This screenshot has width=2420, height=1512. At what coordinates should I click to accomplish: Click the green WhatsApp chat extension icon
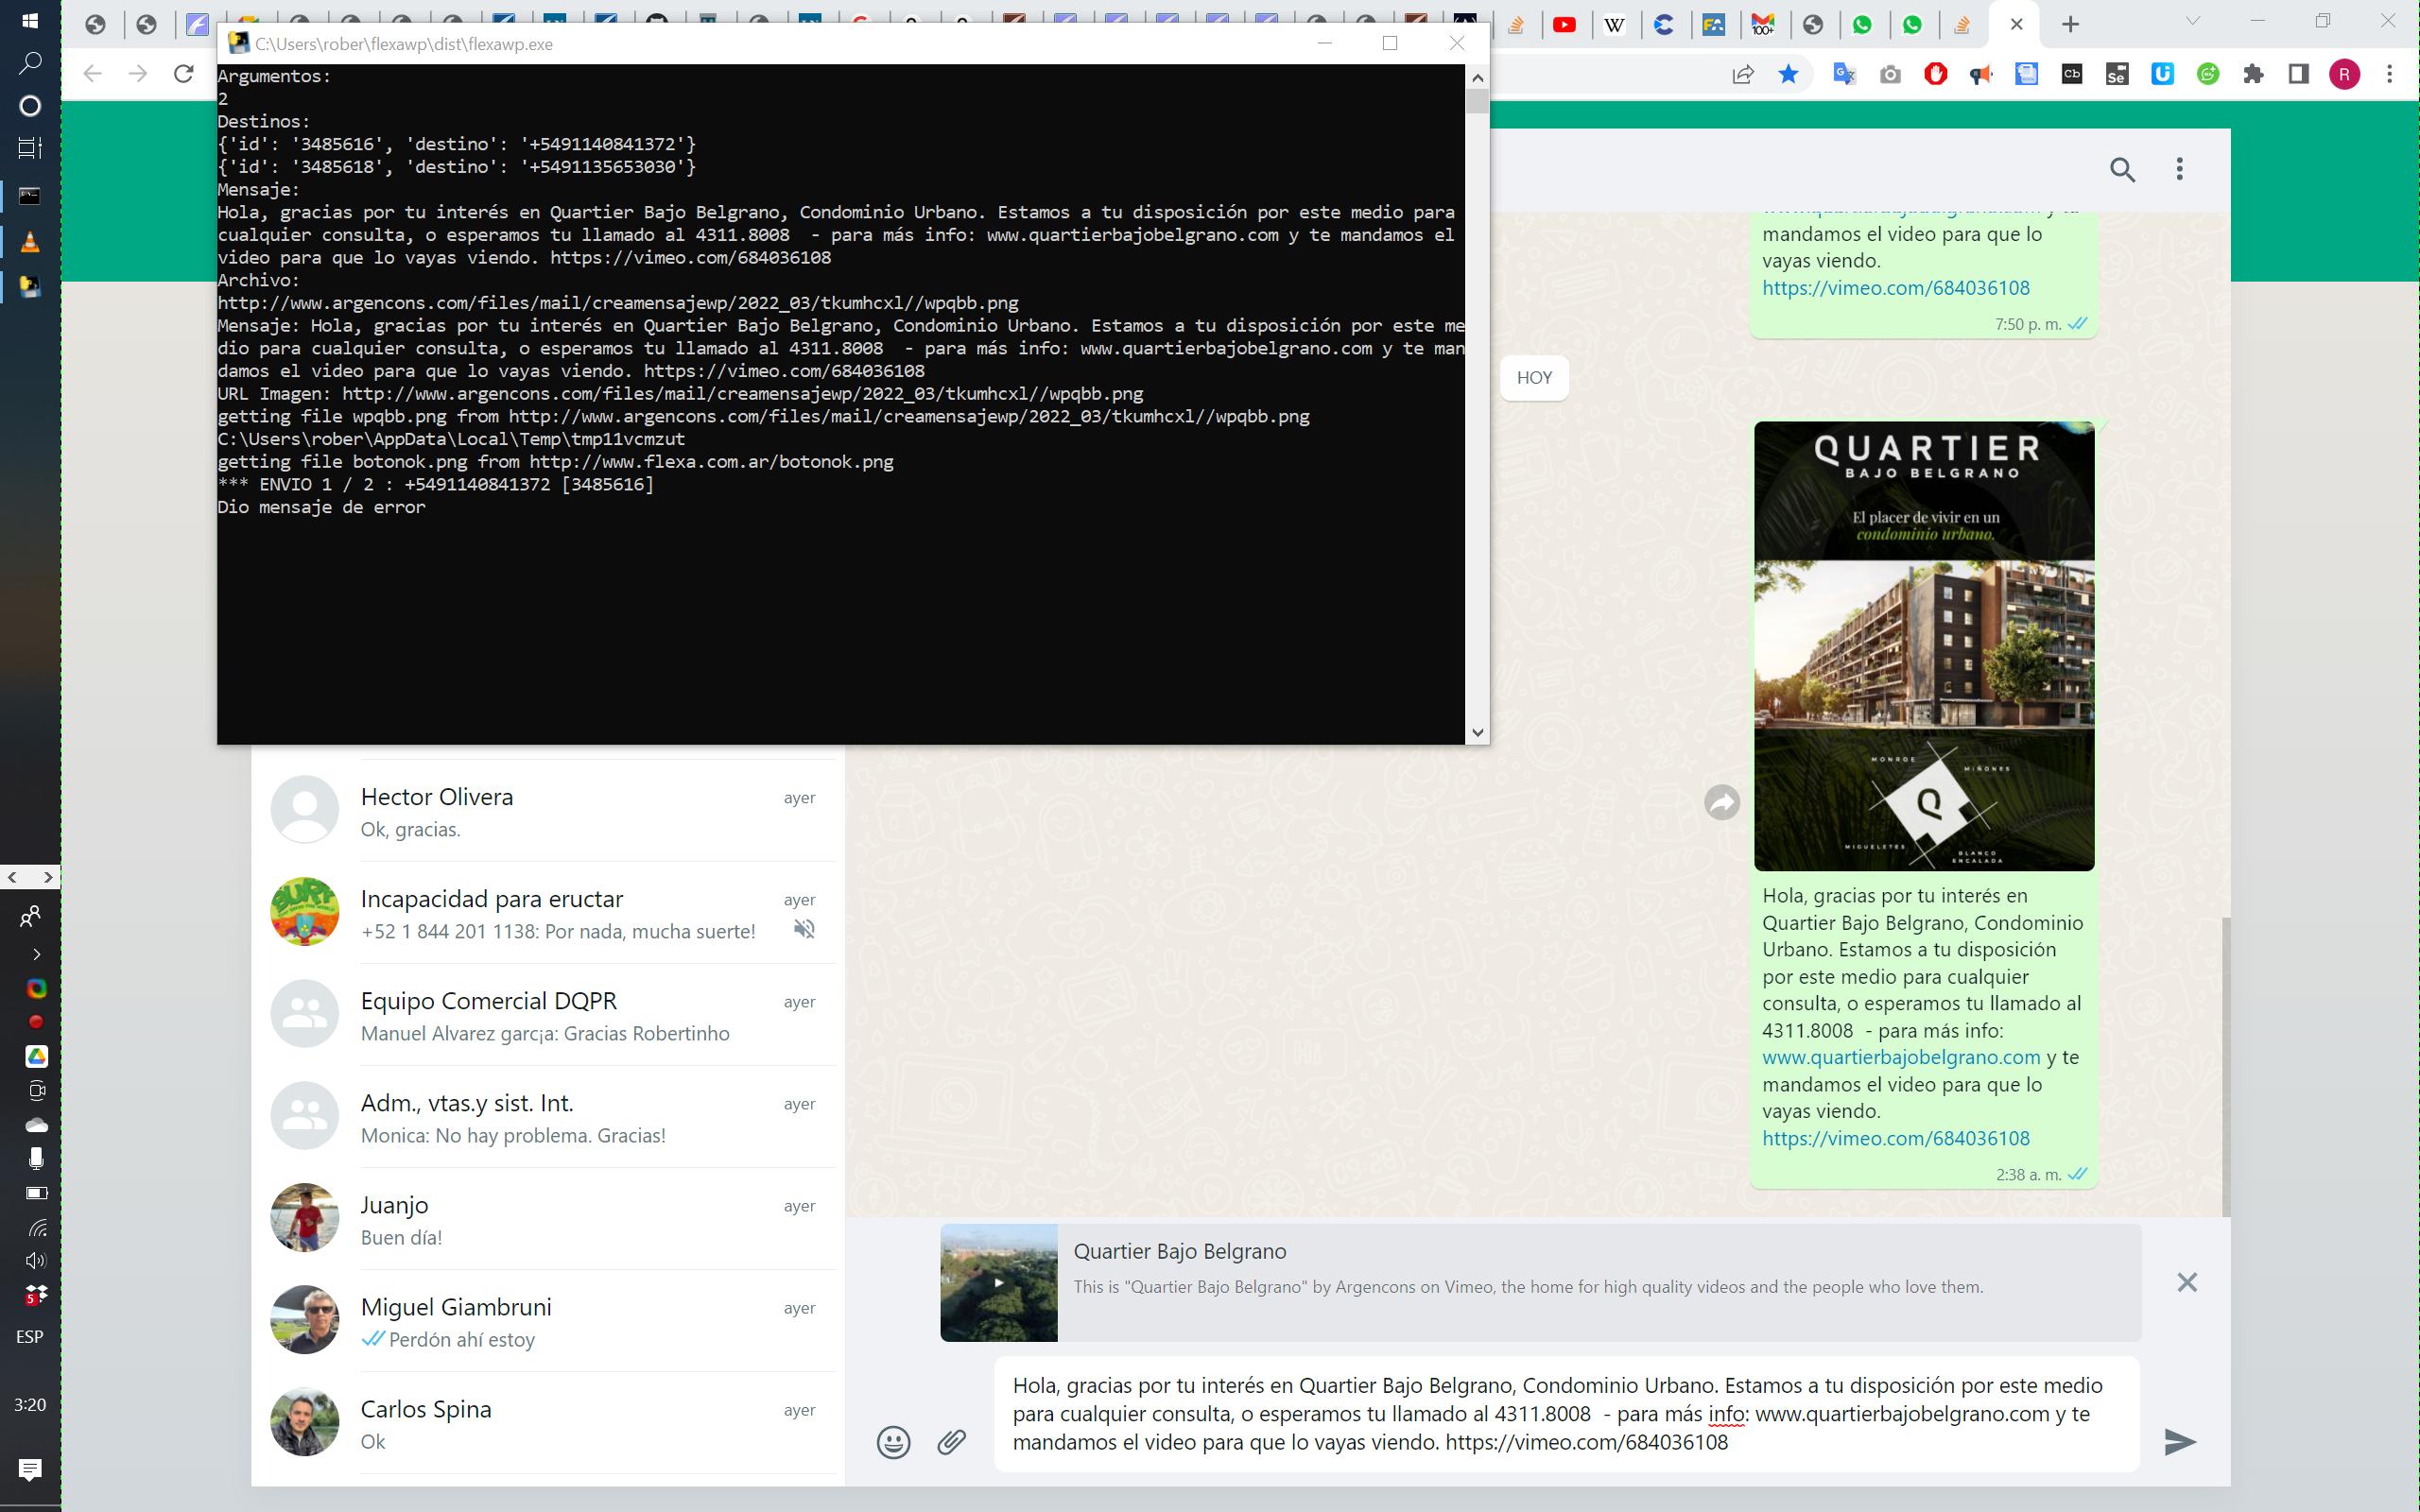(2208, 74)
